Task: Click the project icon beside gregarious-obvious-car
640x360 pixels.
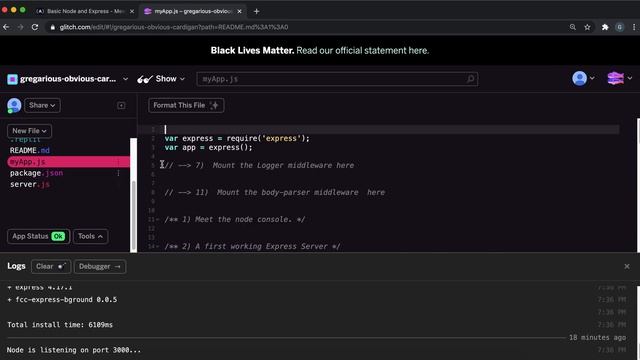Action: (x=12, y=79)
